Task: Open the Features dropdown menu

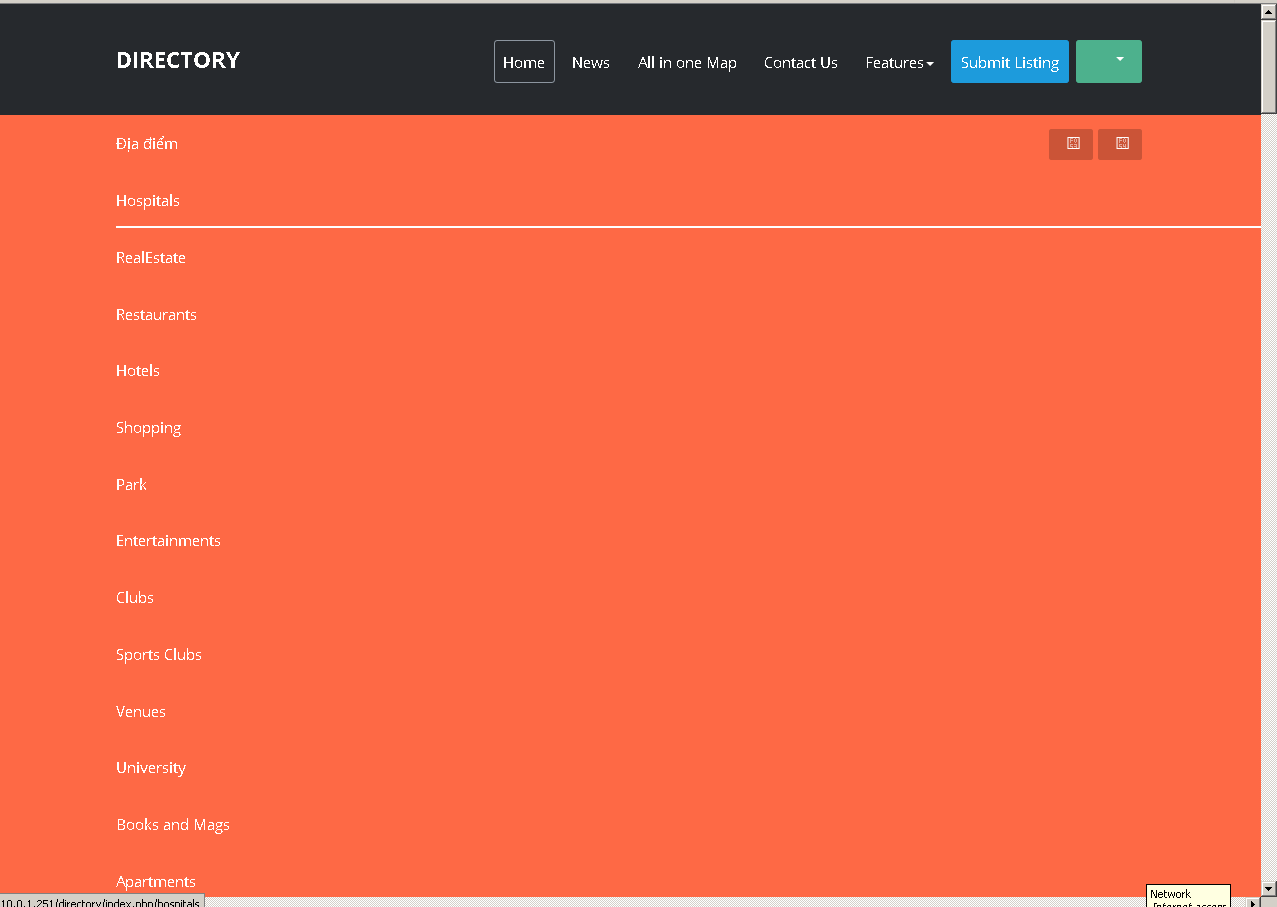Action: [897, 62]
